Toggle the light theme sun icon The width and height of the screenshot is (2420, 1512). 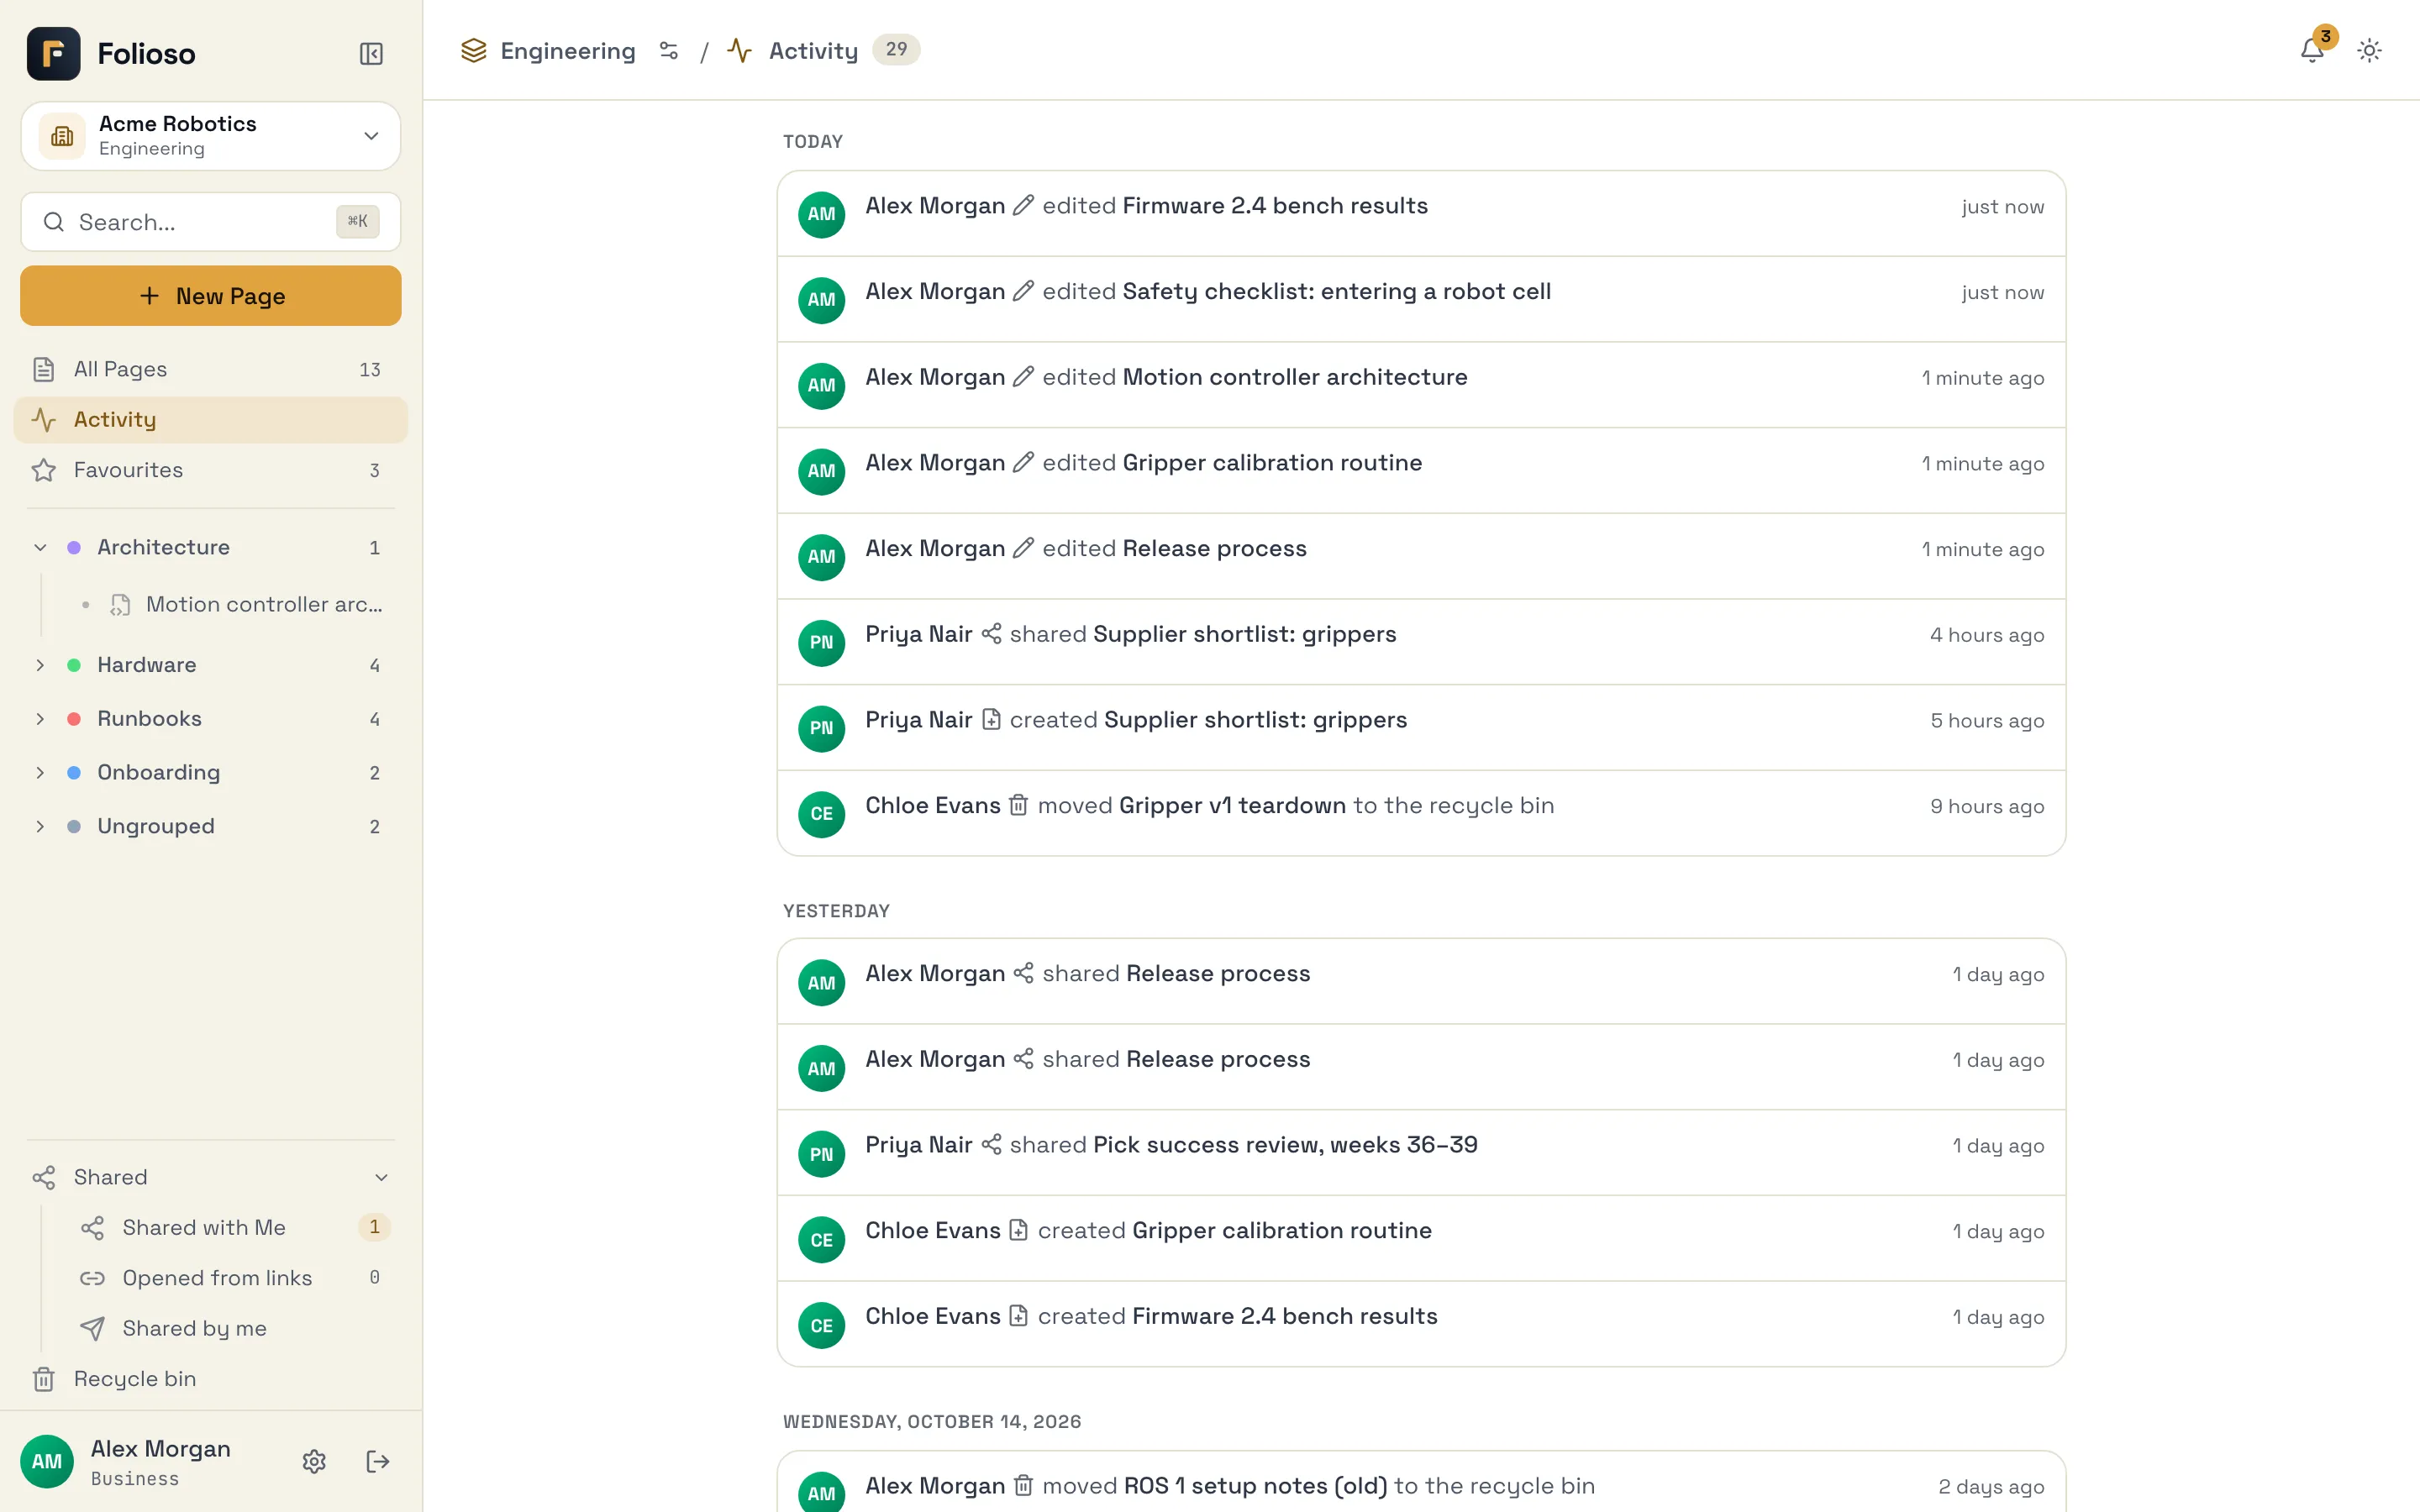tap(2369, 50)
